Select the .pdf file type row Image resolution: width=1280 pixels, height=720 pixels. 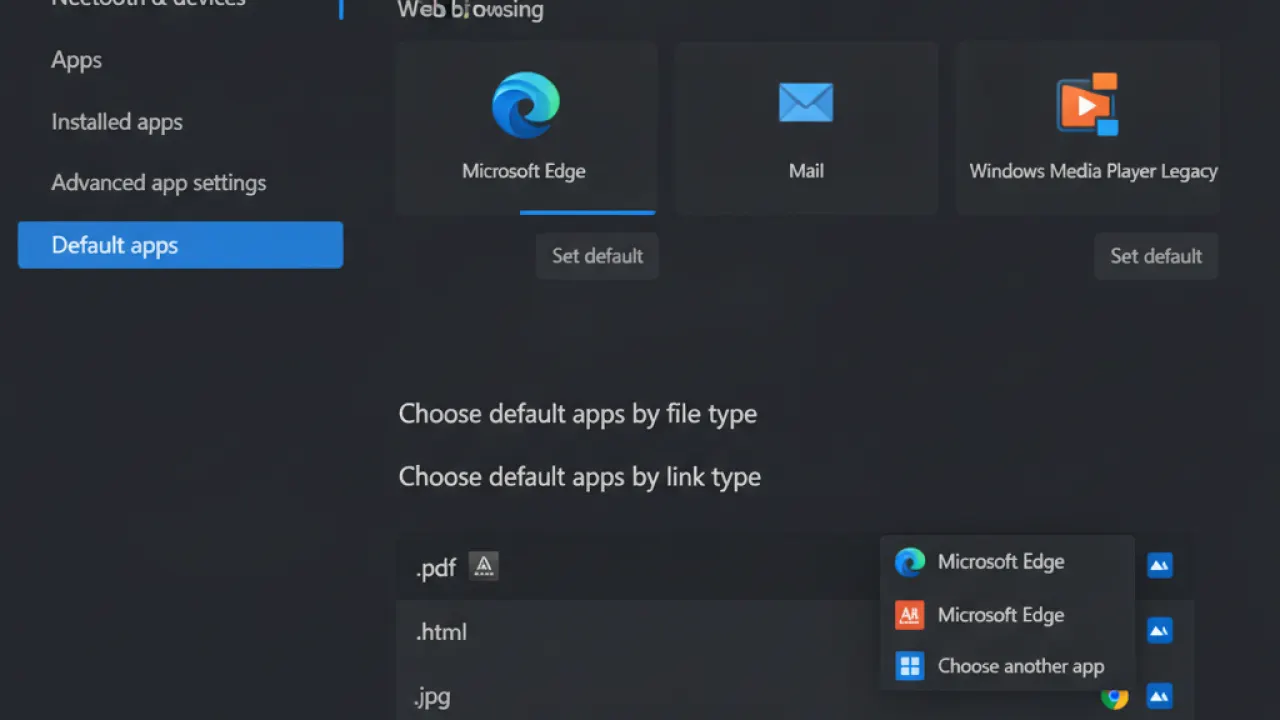[x=795, y=567]
